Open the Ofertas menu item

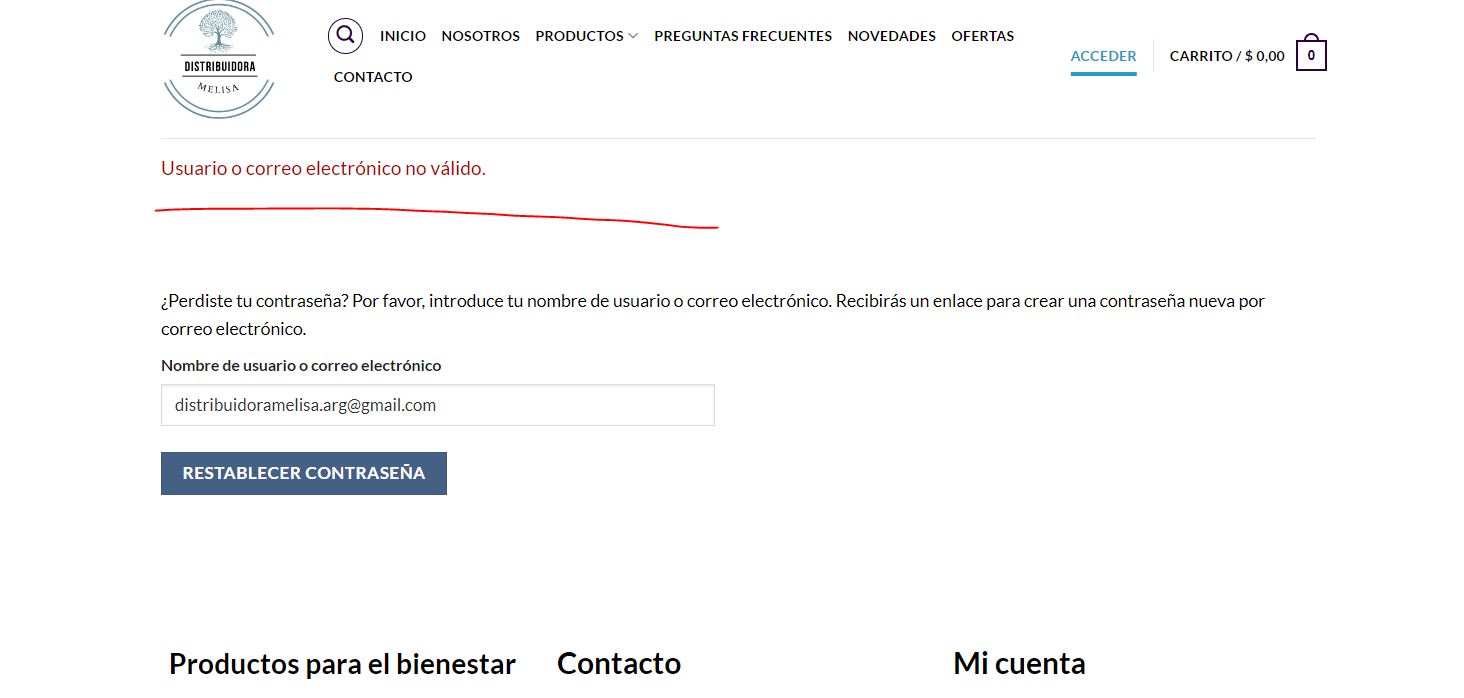(983, 36)
